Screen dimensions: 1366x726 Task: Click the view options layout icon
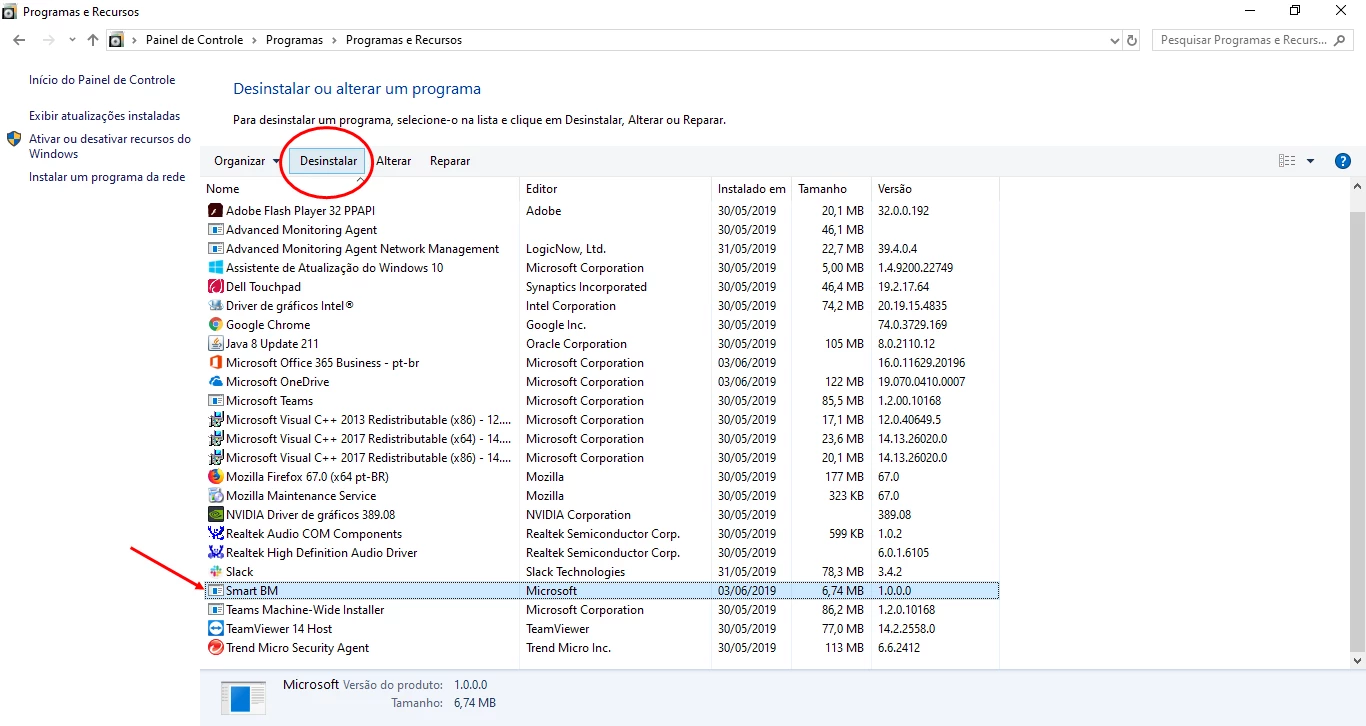click(1287, 161)
